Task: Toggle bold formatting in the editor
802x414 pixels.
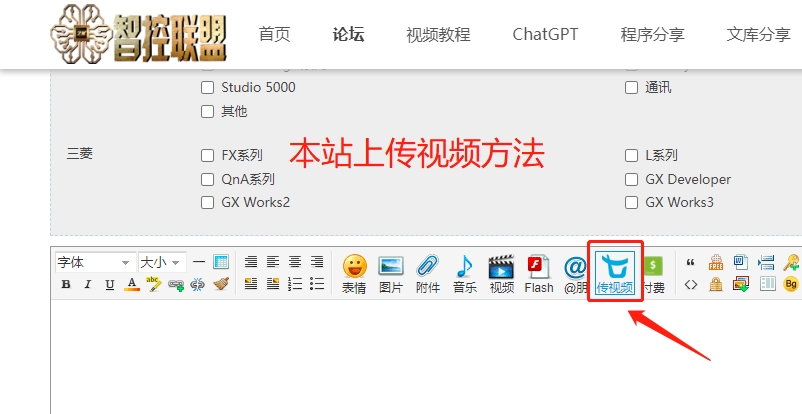Action: click(66, 284)
